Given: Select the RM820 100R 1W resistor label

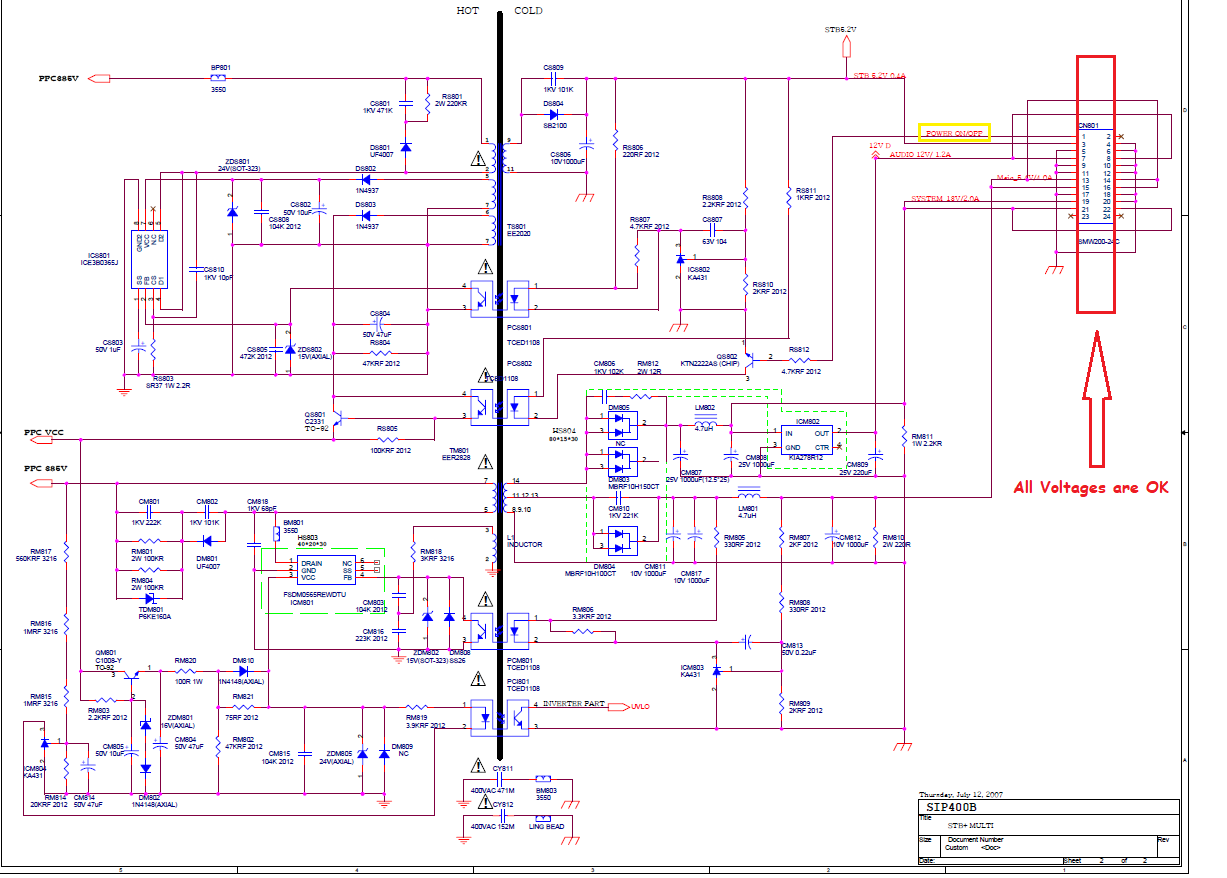Looking at the screenshot, I should tap(186, 671).
